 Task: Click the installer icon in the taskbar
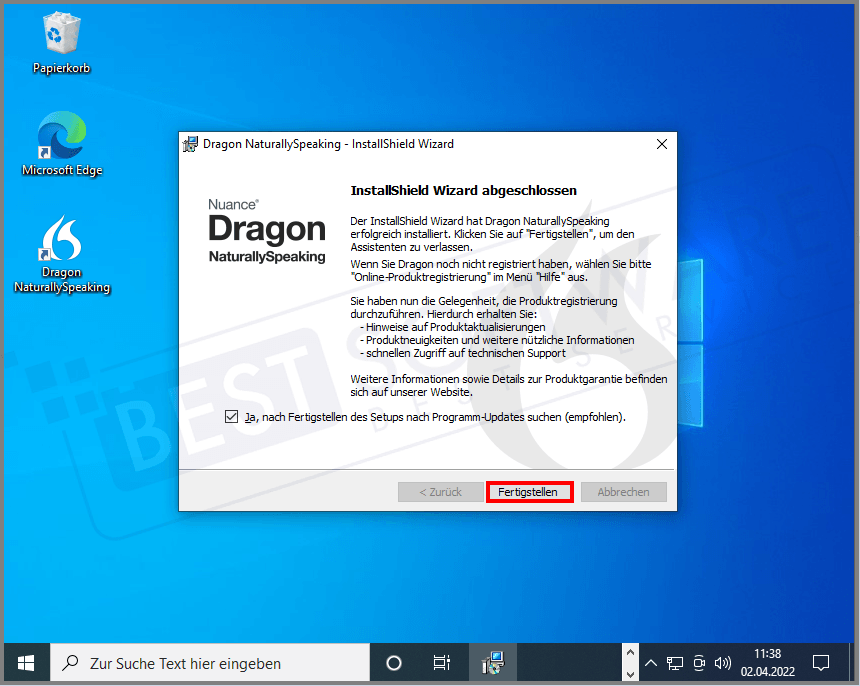tap(492, 663)
